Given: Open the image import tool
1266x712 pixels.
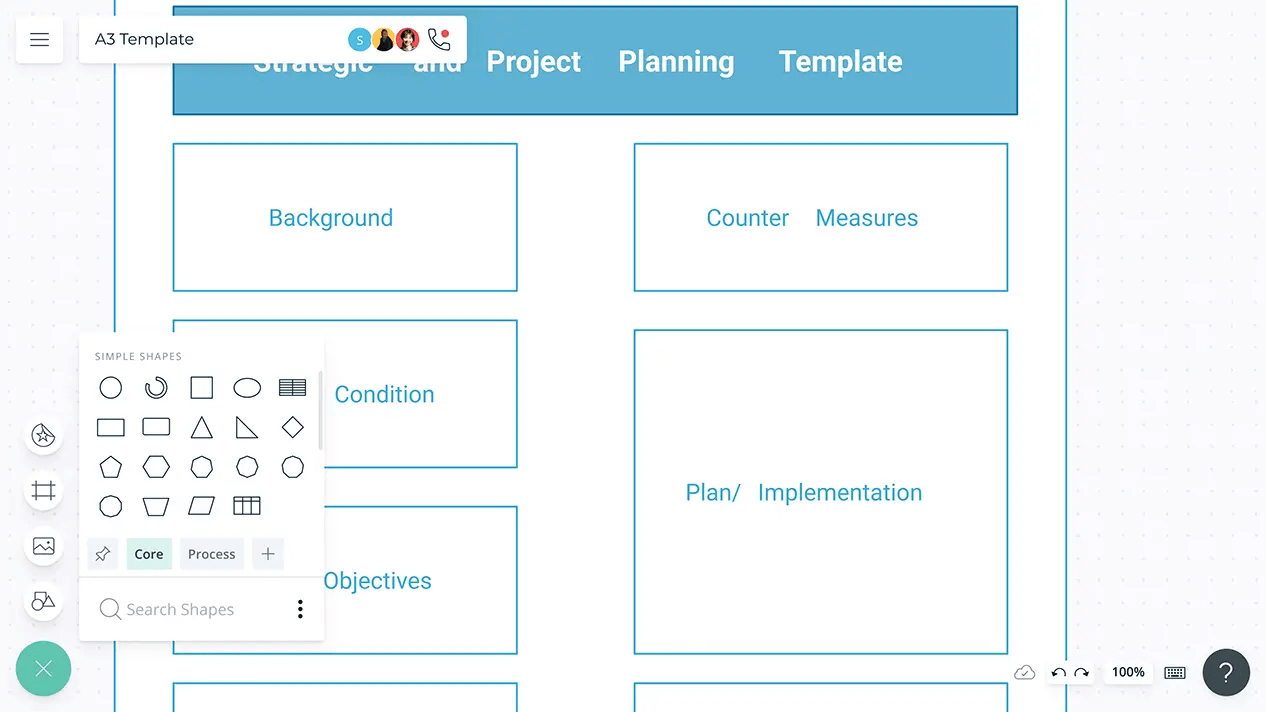Looking at the screenshot, I should [43, 546].
